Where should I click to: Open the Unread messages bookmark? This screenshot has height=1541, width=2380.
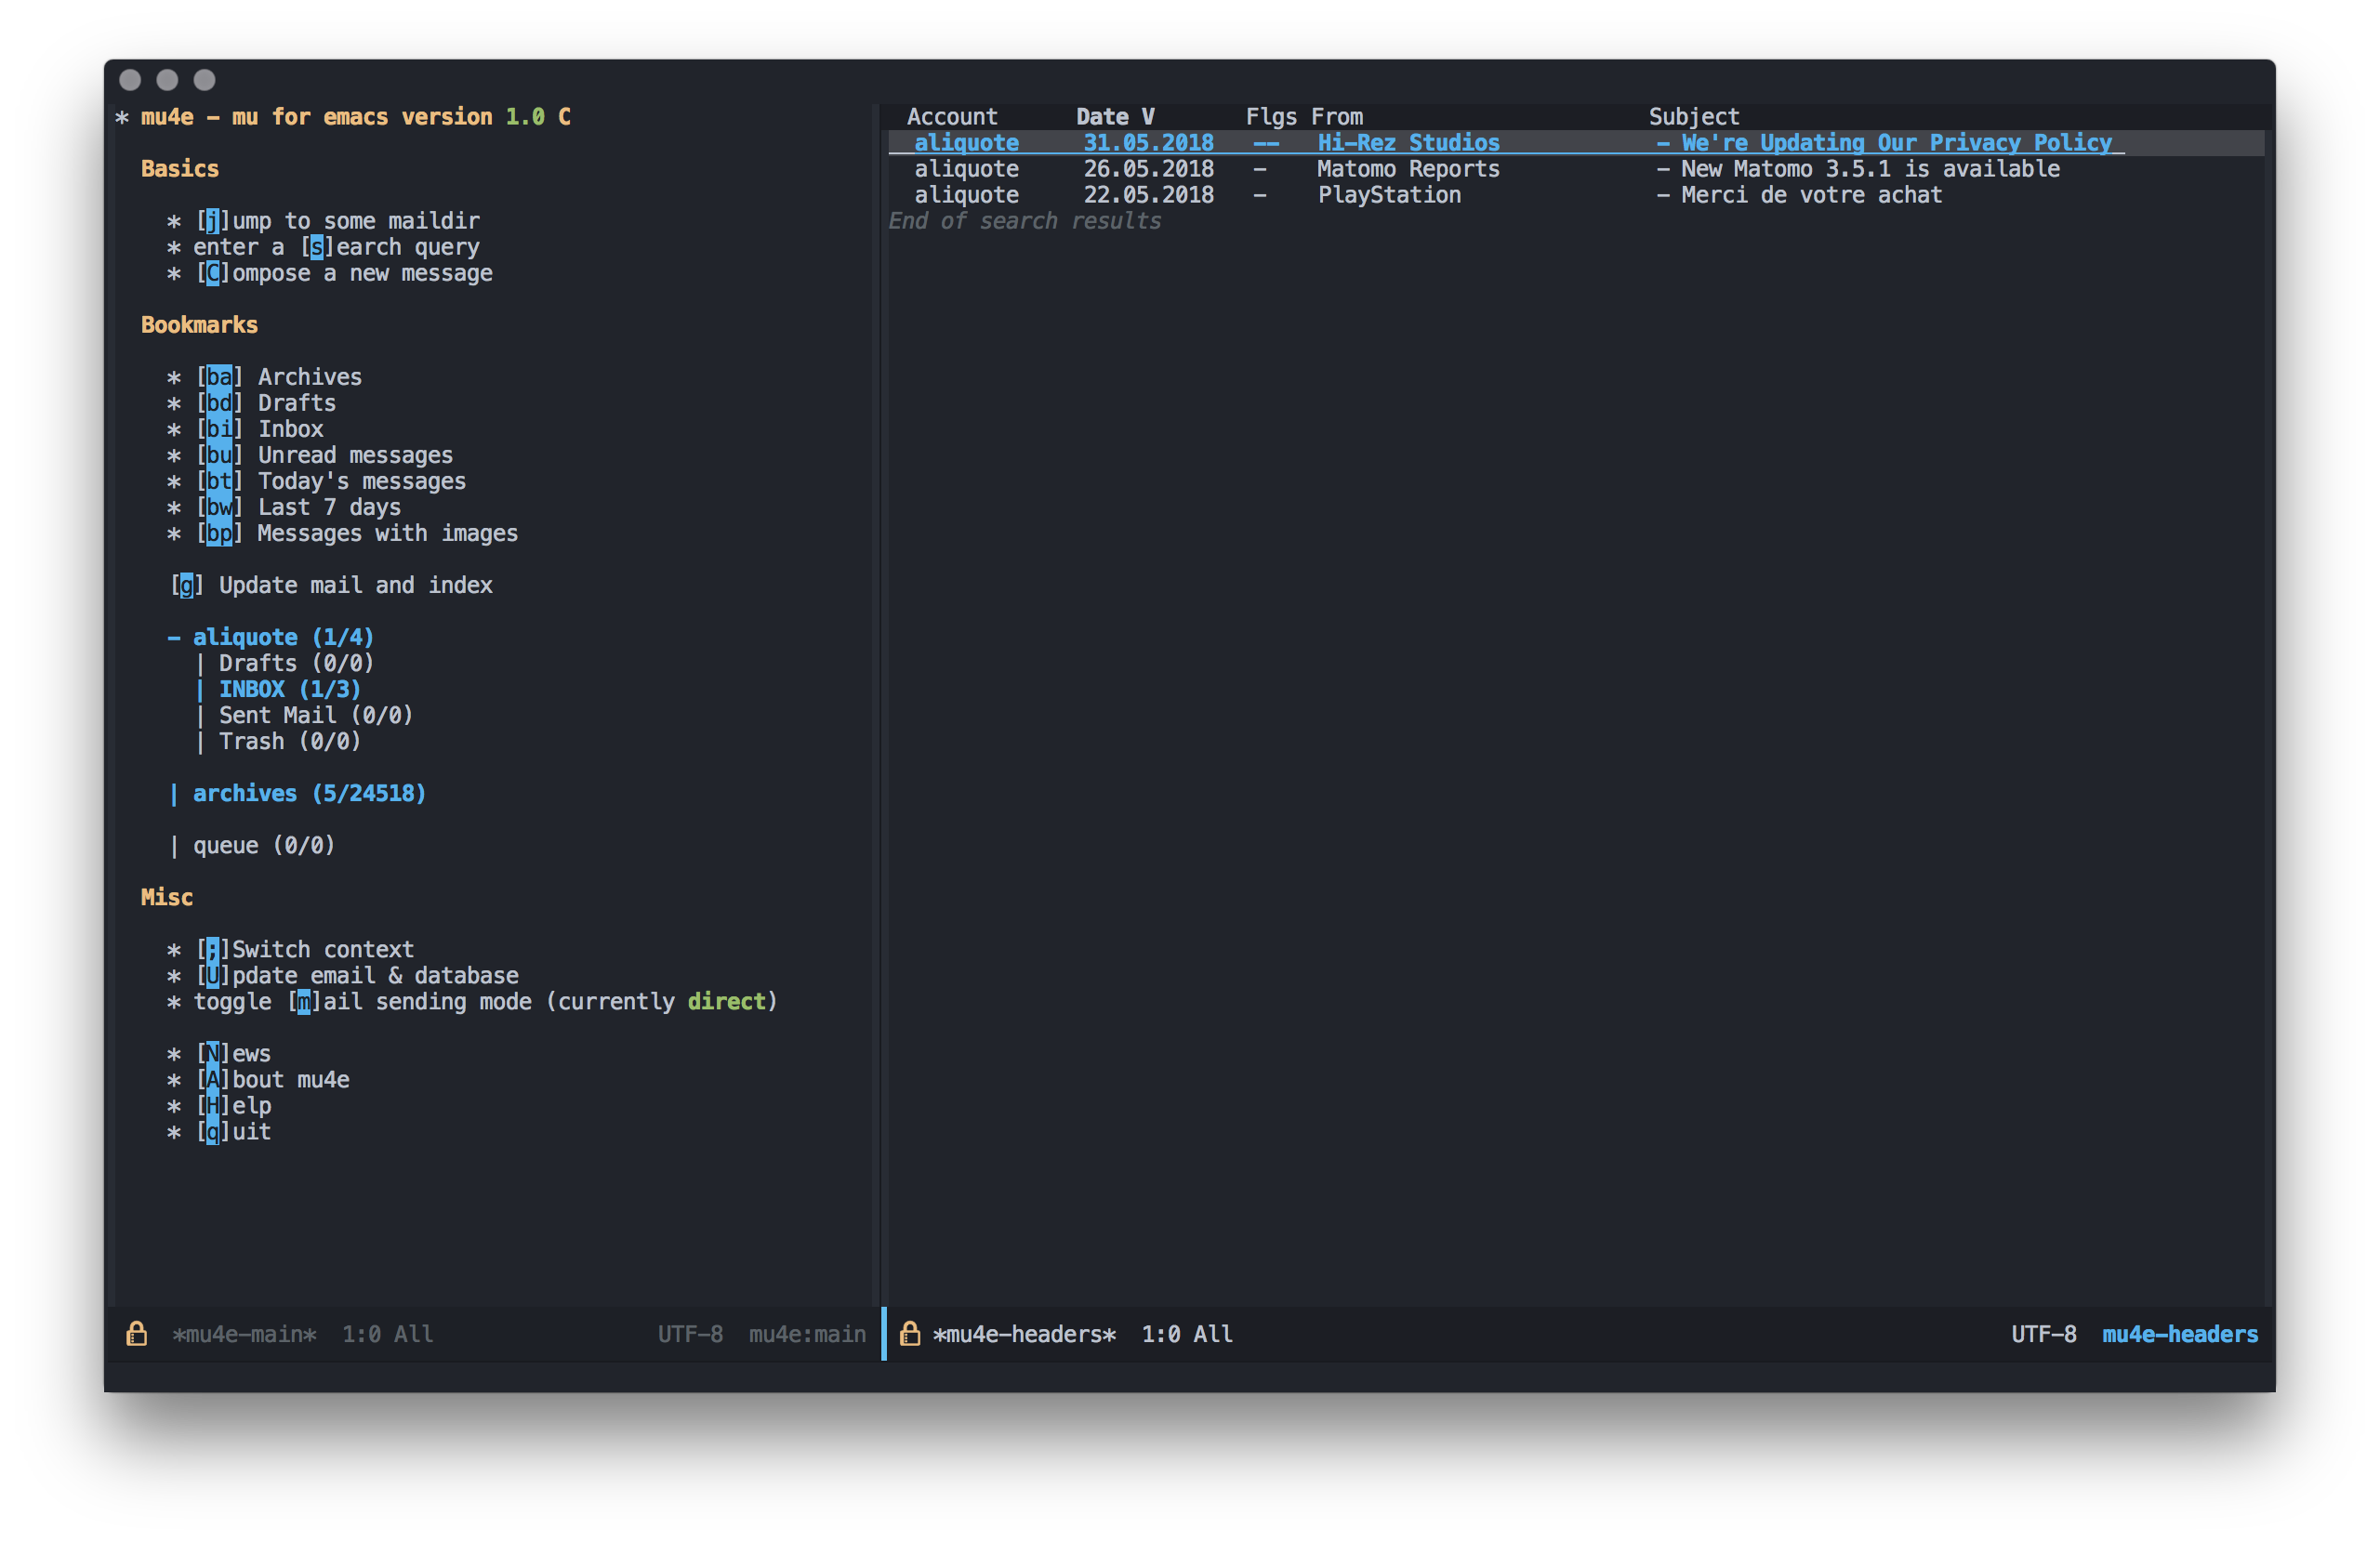pos(354,455)
